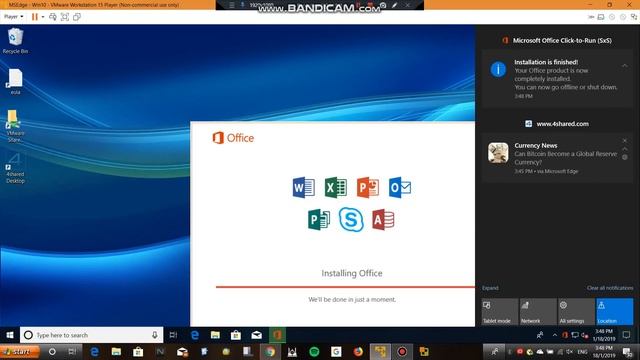Screen dimensions: 640x360
Task: Open Currency News notification settings gear
Action: click(624, 157)
